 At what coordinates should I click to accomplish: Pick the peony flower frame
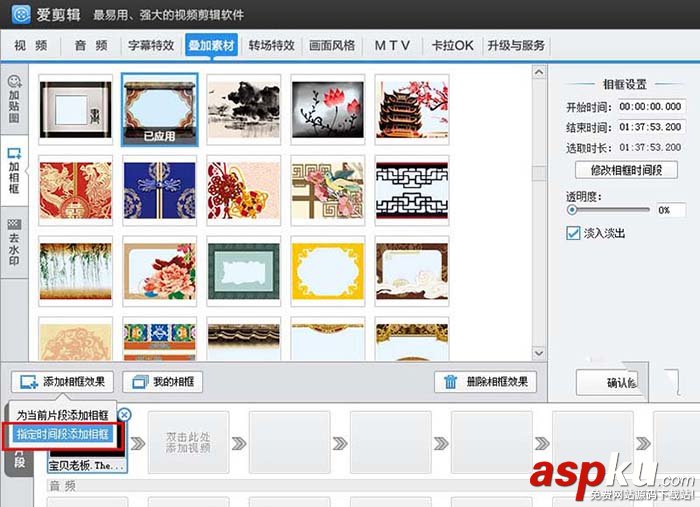pyautogui.click(x=159, y=271)
